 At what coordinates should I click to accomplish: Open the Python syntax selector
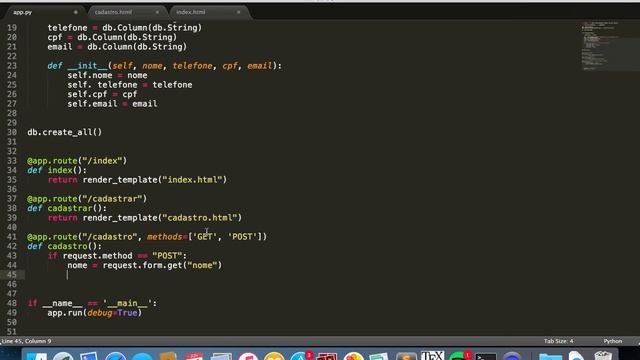pyautogui.click(x=613, y=341)
